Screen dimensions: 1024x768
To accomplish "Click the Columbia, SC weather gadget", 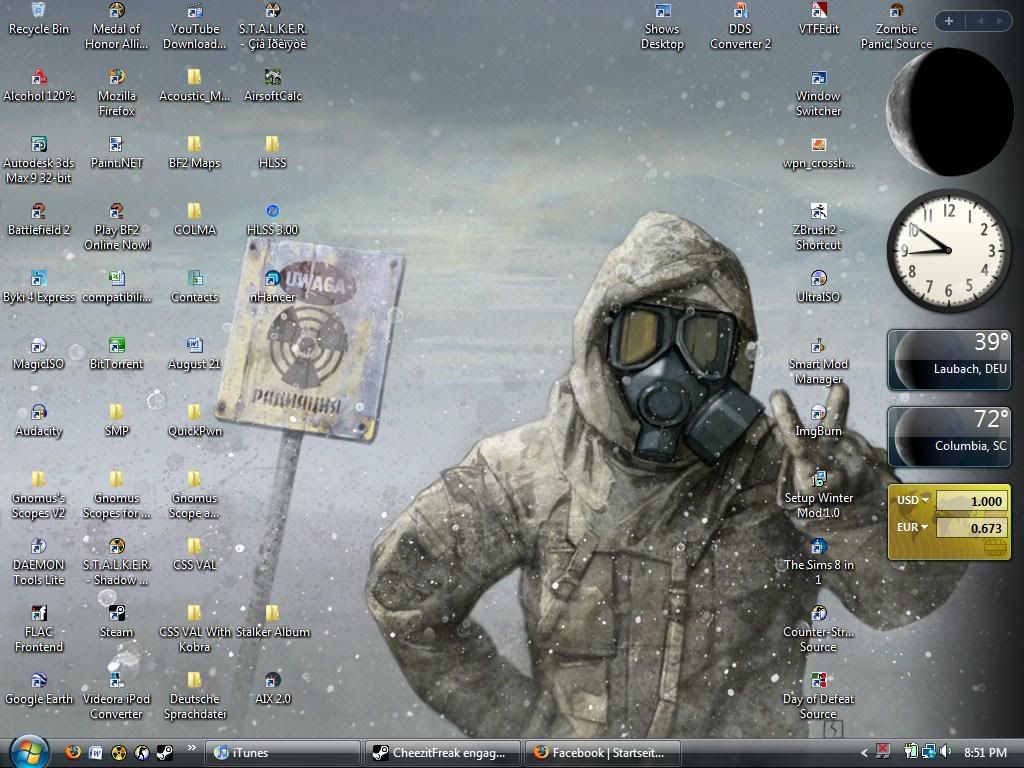I will pyautogui.click(x=949, y=436).
